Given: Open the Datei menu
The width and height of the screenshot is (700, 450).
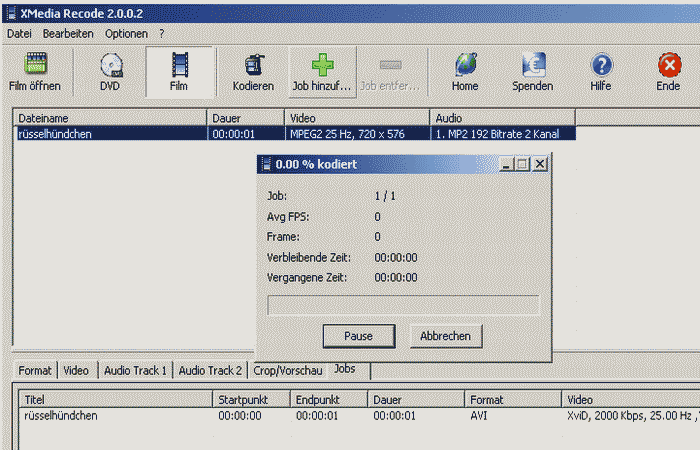Looking at the screenshot, I should point(19,33).
